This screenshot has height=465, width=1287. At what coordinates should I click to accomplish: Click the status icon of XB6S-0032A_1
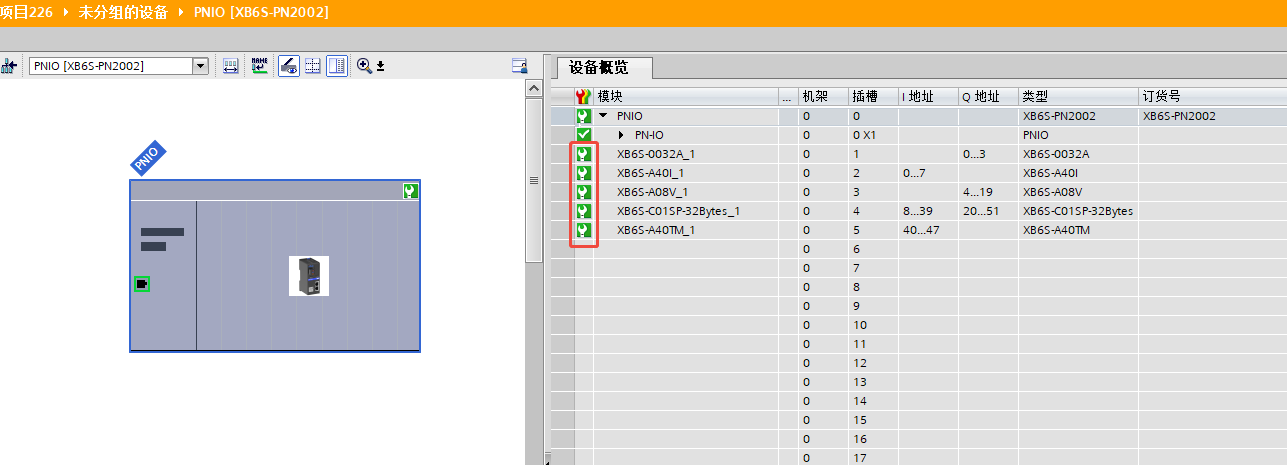coord(584,154)
